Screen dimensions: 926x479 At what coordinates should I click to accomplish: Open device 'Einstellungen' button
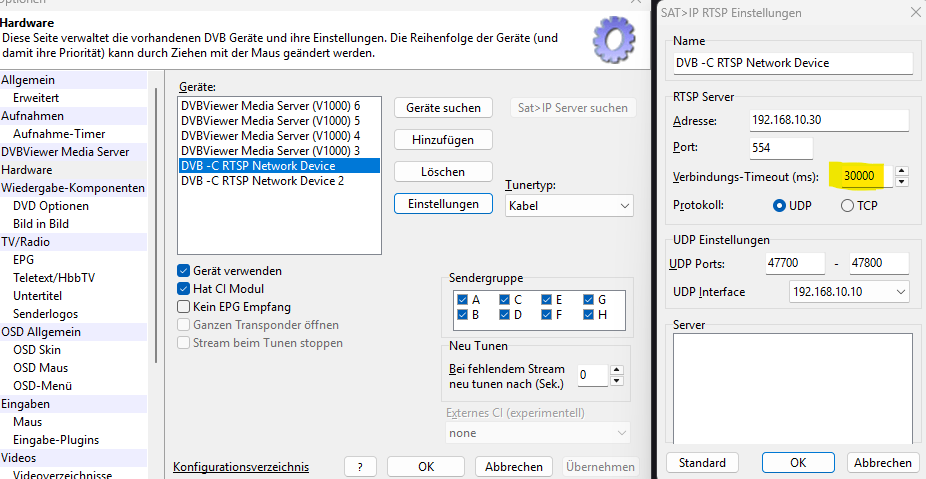click(443, 204)
